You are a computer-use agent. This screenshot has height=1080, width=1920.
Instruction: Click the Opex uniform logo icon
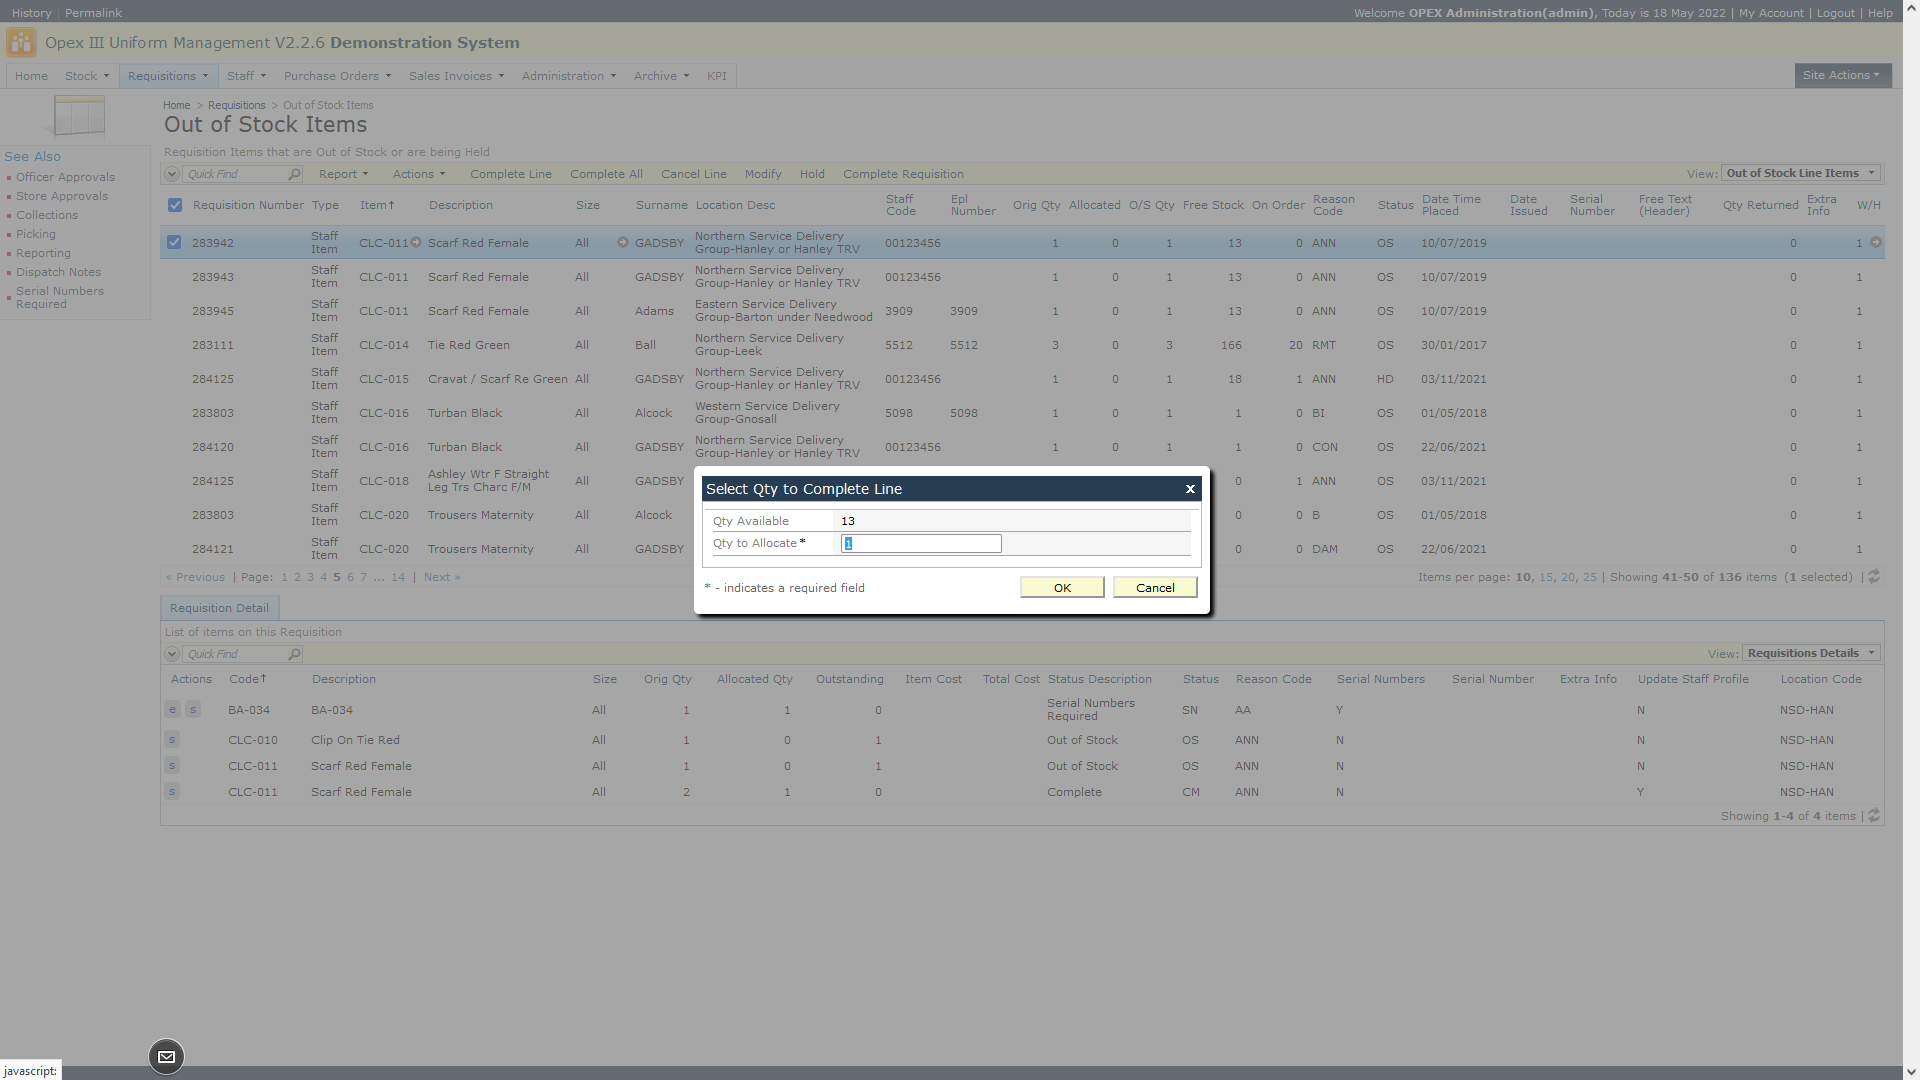20,43
